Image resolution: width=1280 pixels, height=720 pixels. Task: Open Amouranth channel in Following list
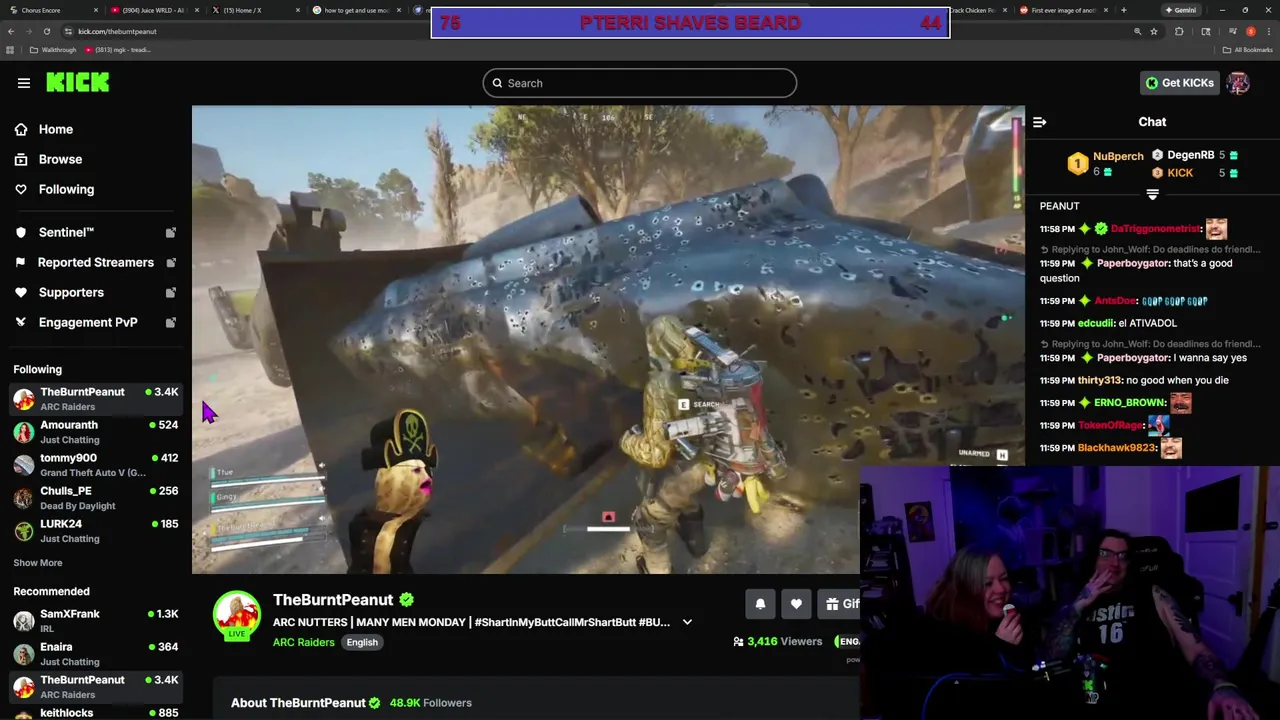click(95, 432)
